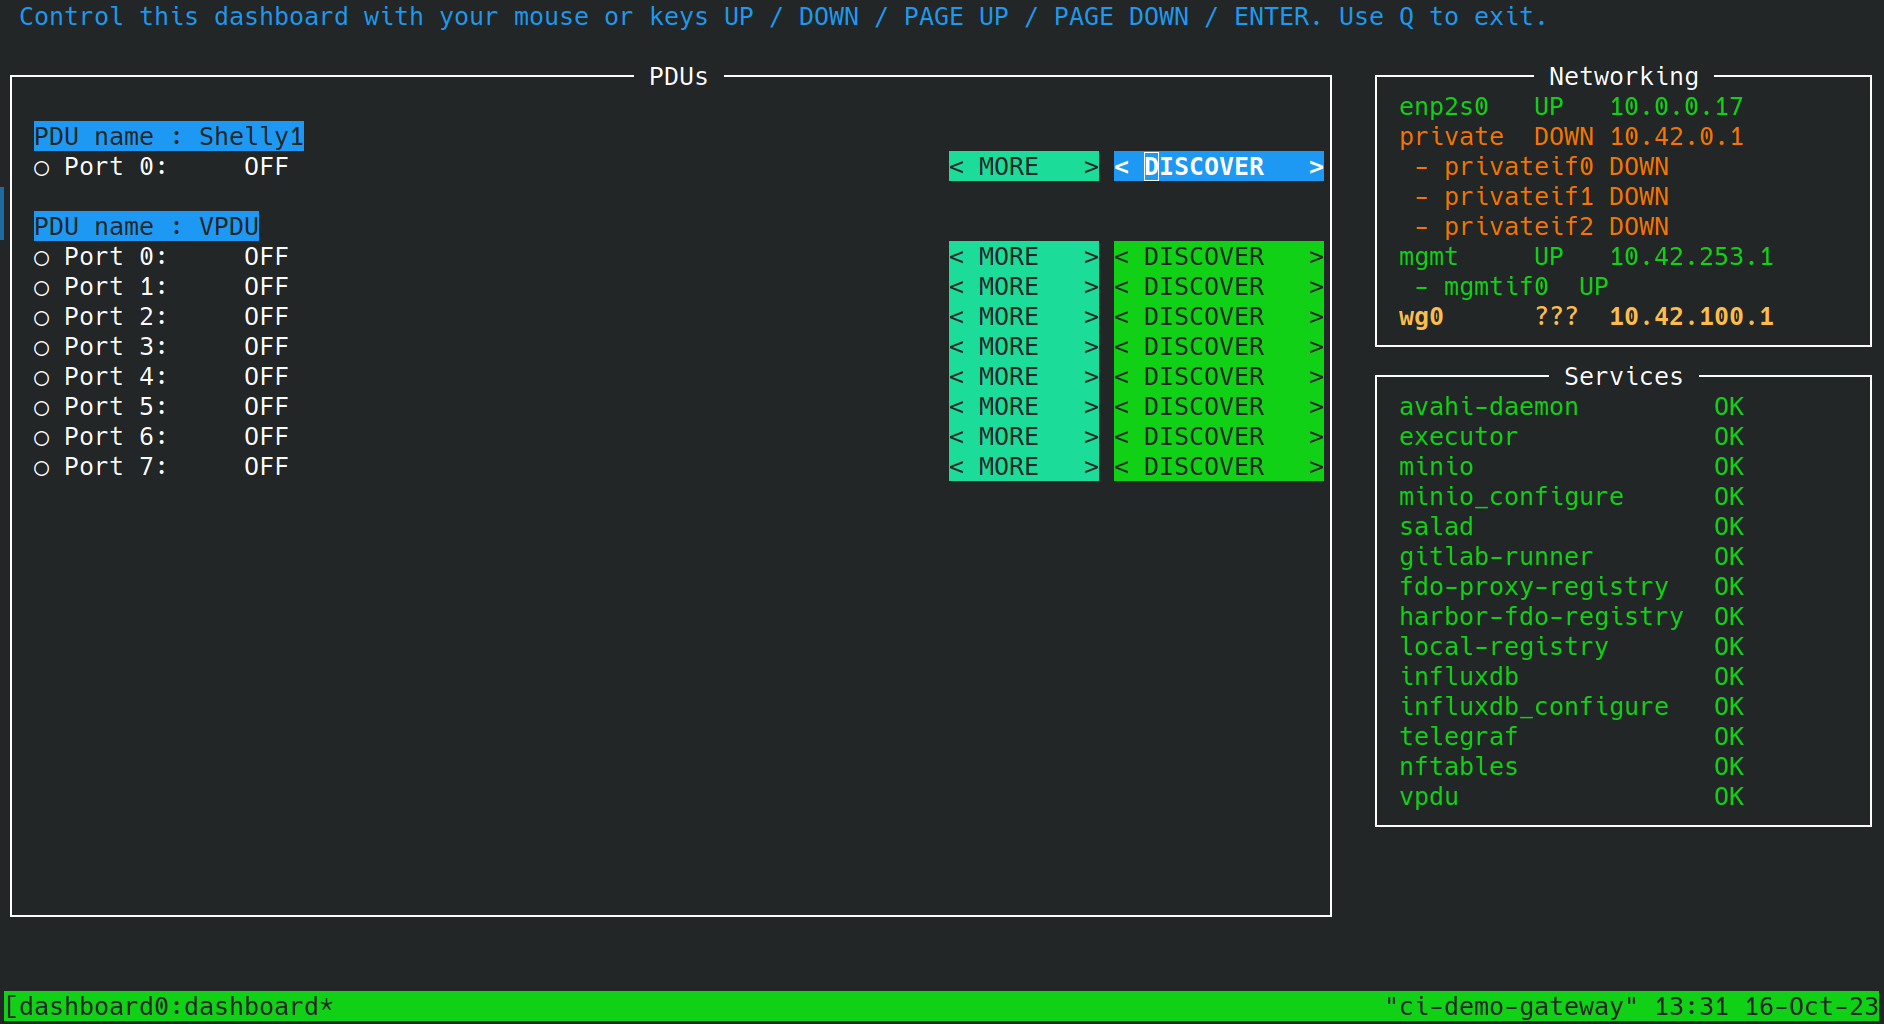
Task: Click the mgmt interface row in Networking
Action: click(1428, 256)
